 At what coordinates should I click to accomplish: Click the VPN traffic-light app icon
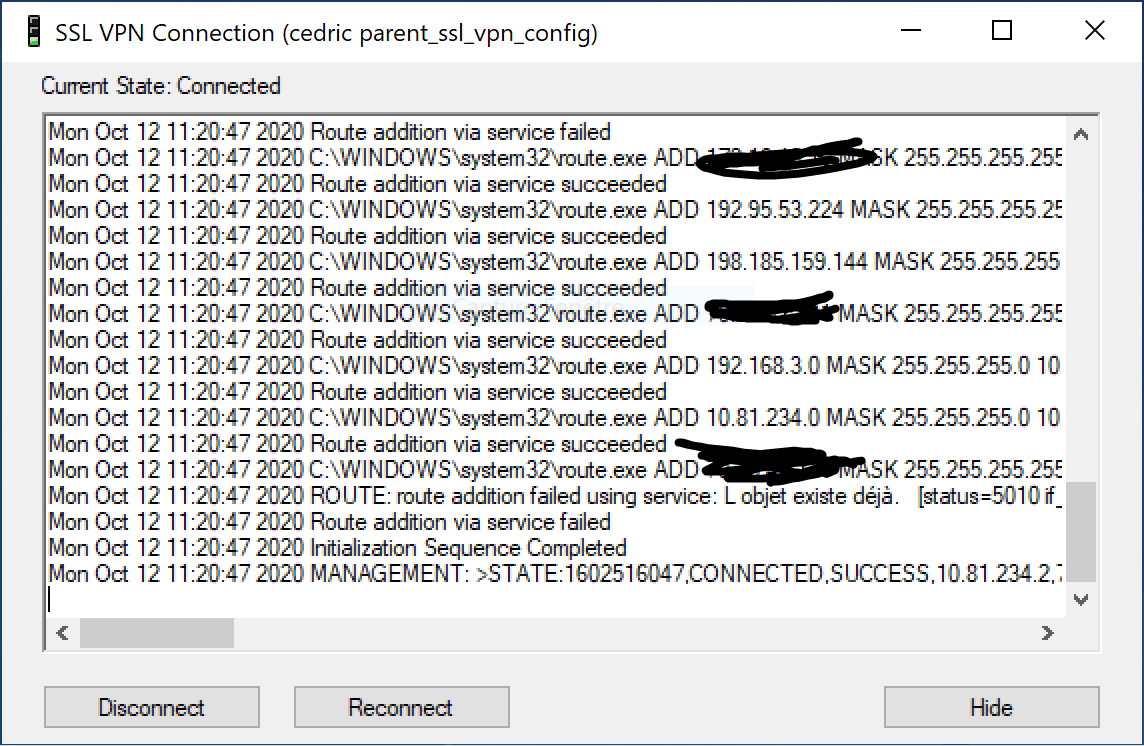click(x=33, y=32)
